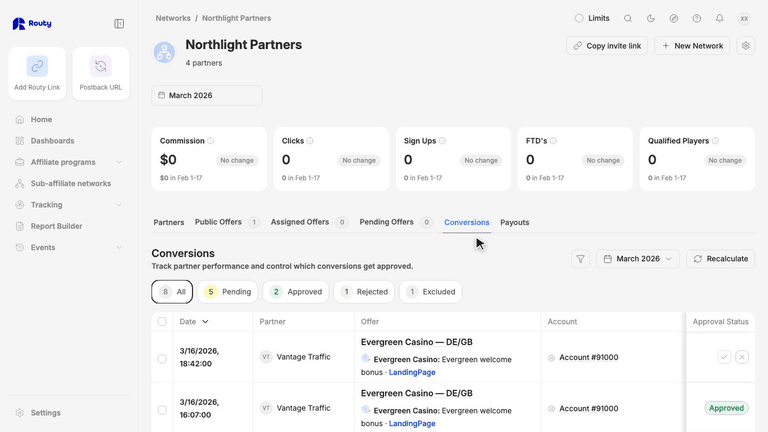Image resolution: width=768 pixels, height=432 pixels.
Task: Open Postback URL card
Action: [101, 73]
